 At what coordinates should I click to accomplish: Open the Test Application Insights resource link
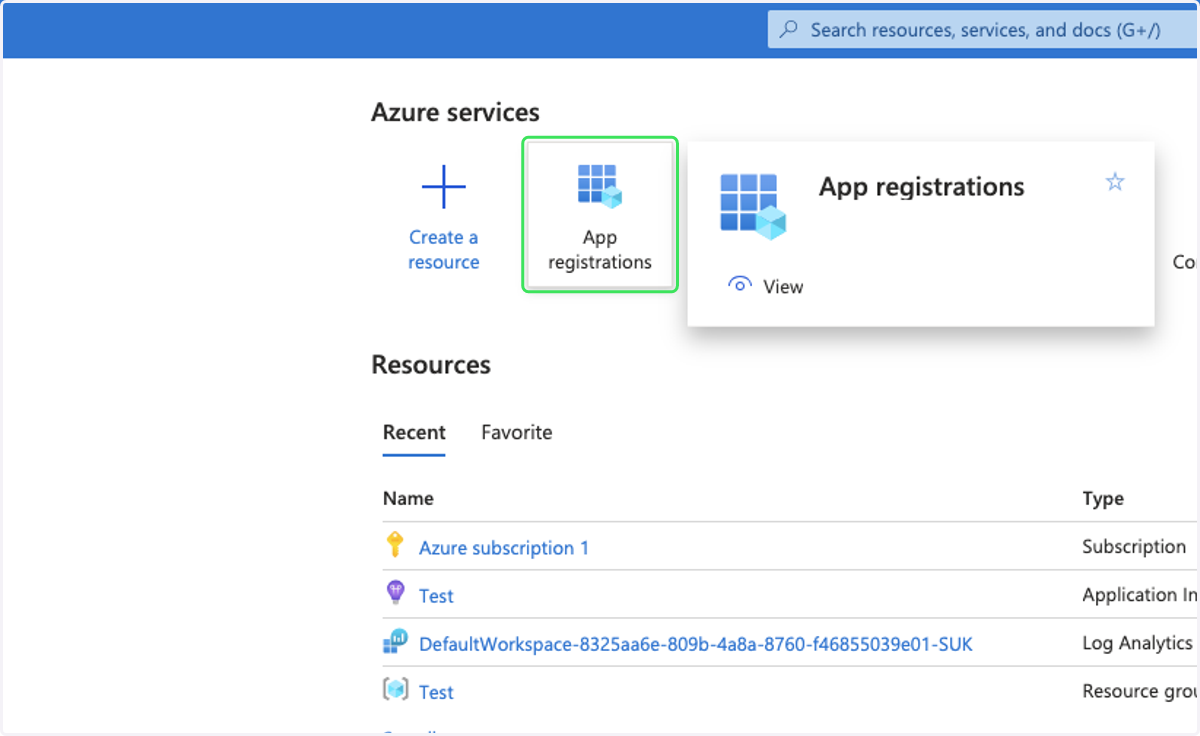click(x=436, y=596)
